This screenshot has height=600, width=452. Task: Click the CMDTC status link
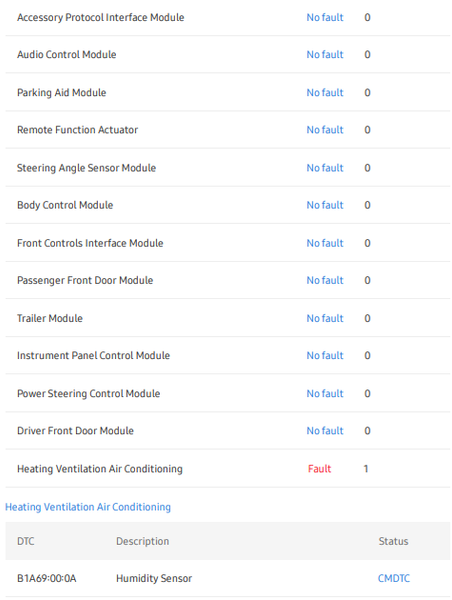point(393,578)
